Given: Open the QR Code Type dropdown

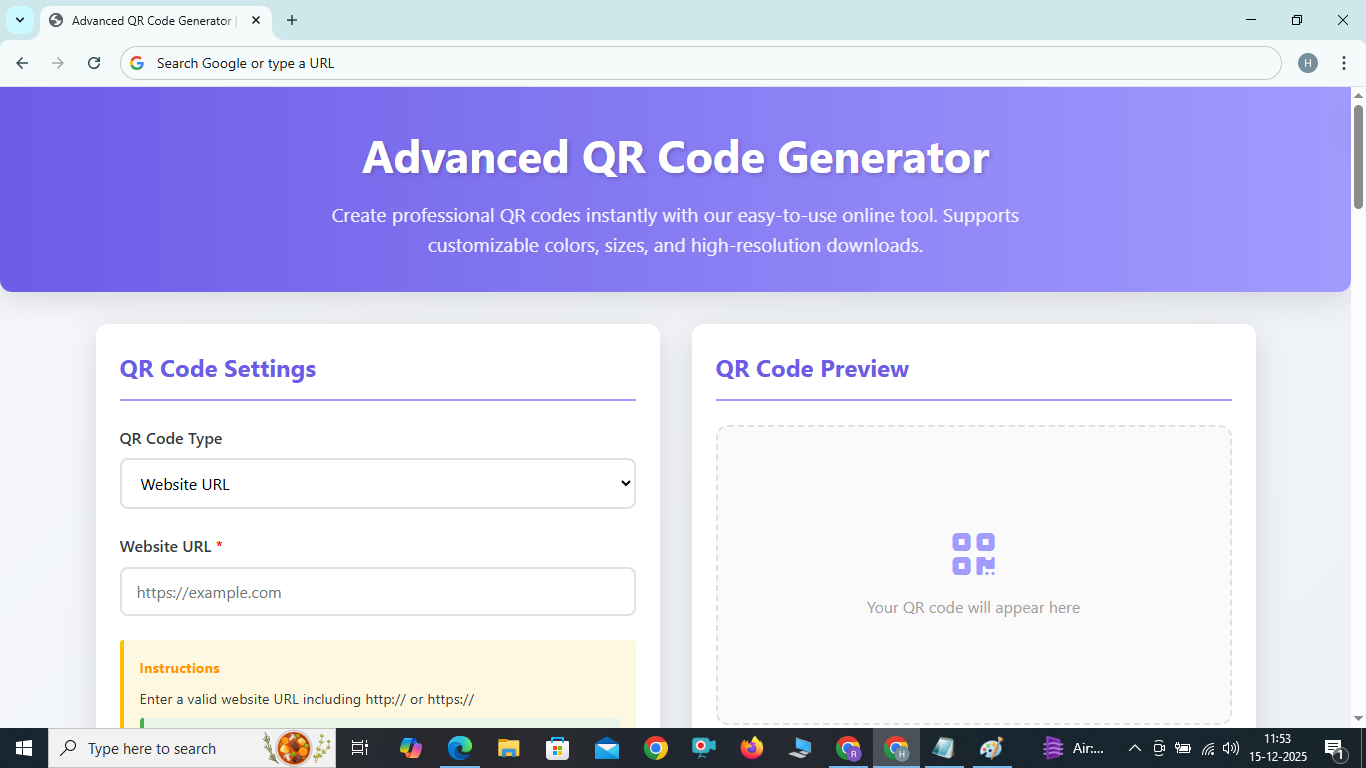Looking at the screenshot, I should coord(377,483).
